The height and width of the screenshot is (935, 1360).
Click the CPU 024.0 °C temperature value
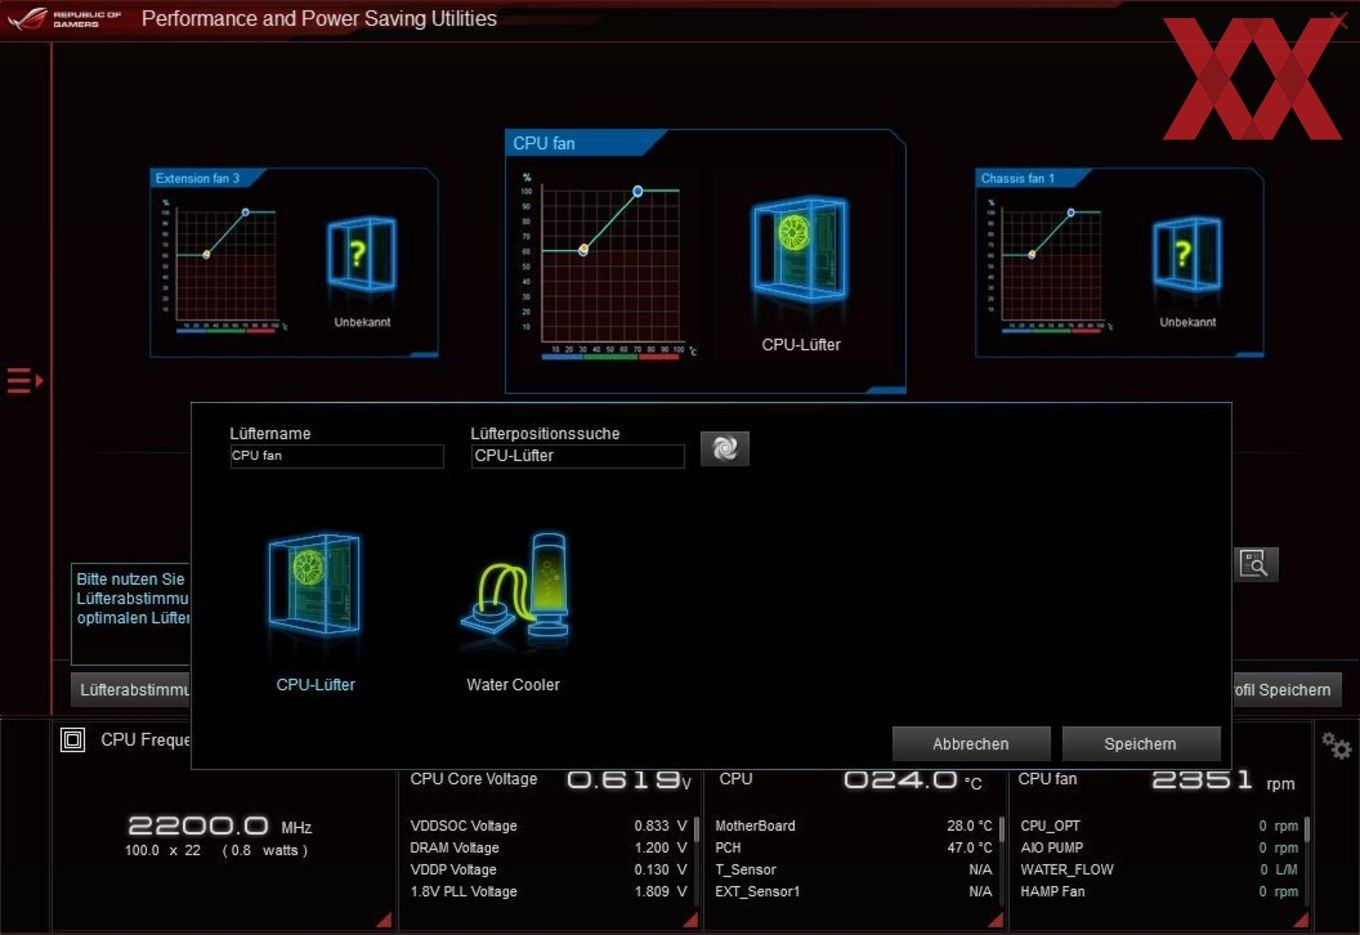pos(913,780)
